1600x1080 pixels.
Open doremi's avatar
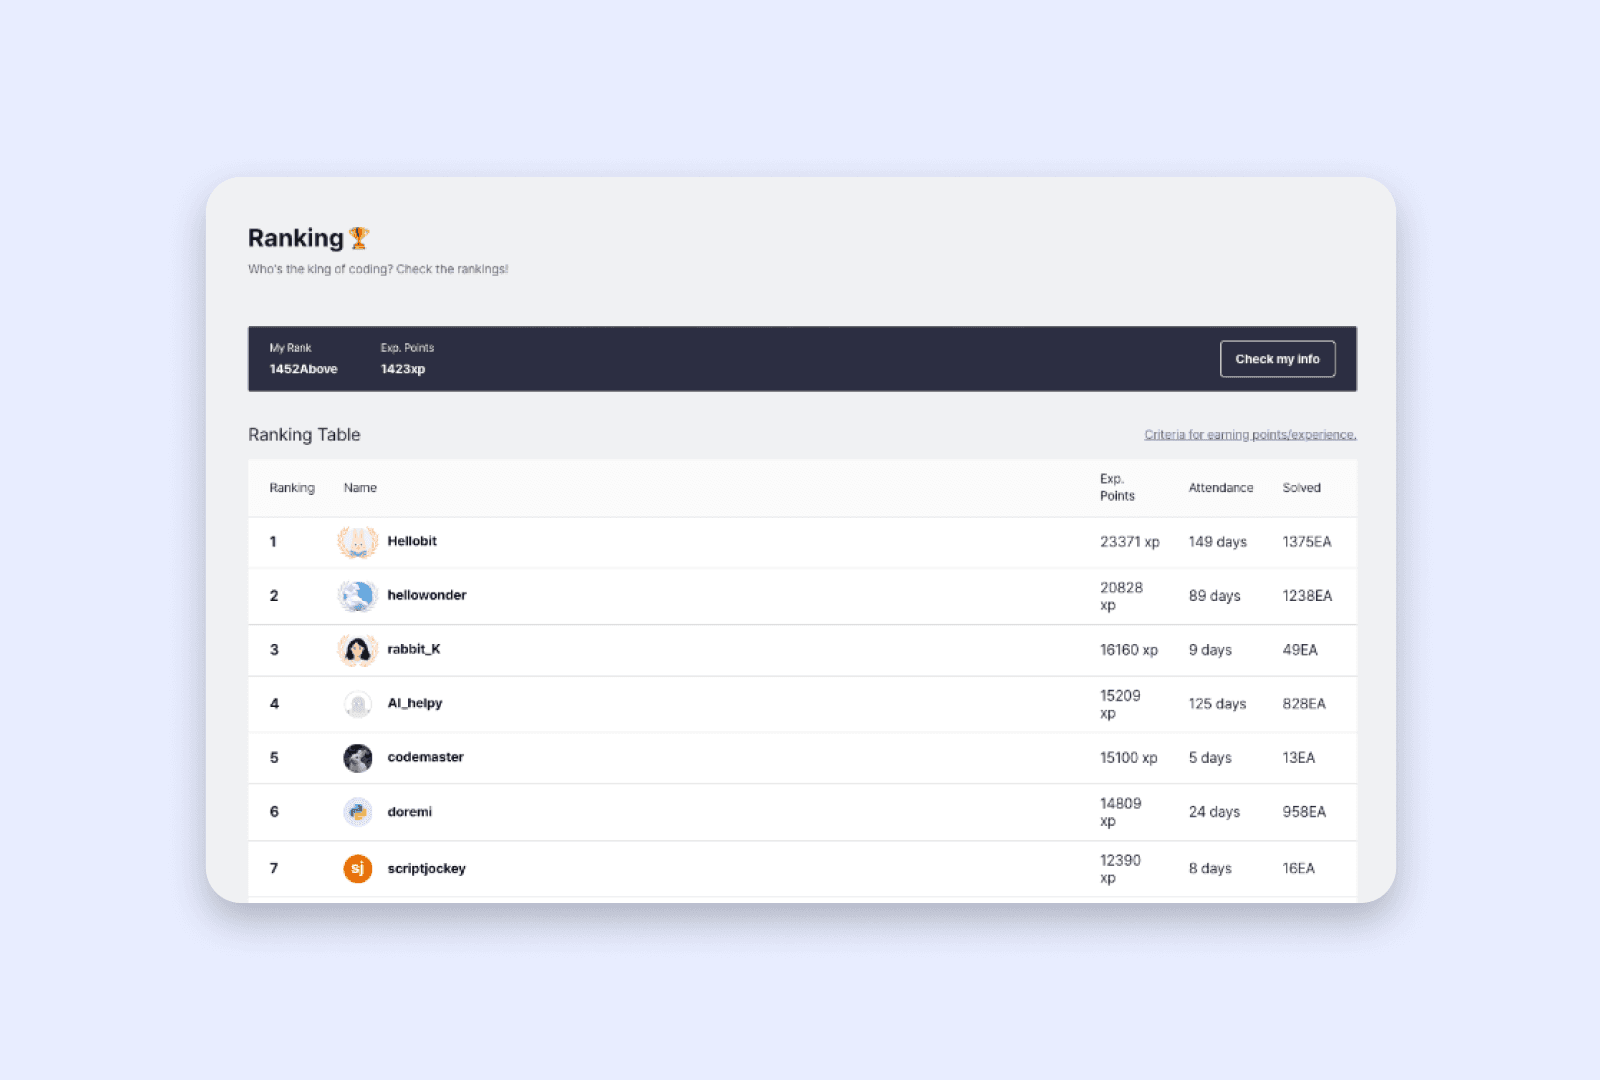click(x=357, y=812)
